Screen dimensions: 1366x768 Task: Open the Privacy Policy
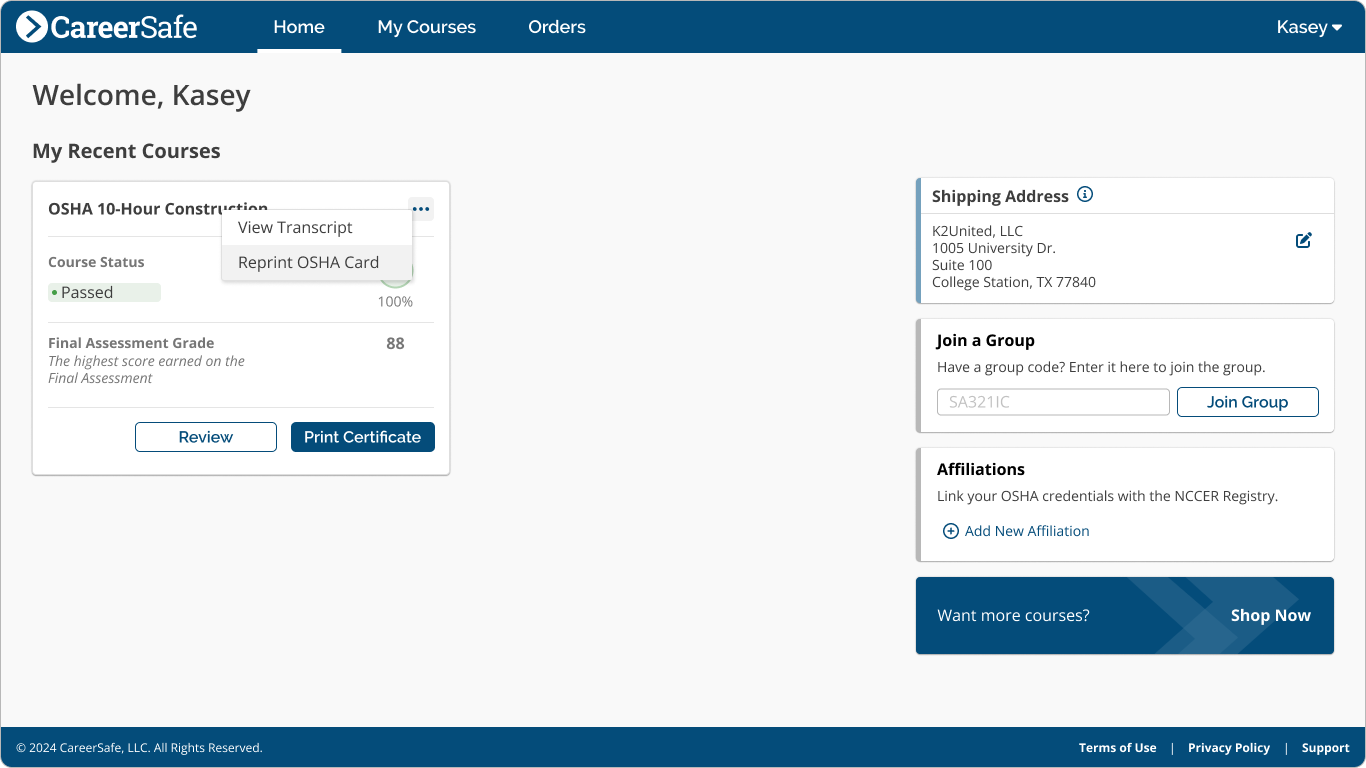1229,747
